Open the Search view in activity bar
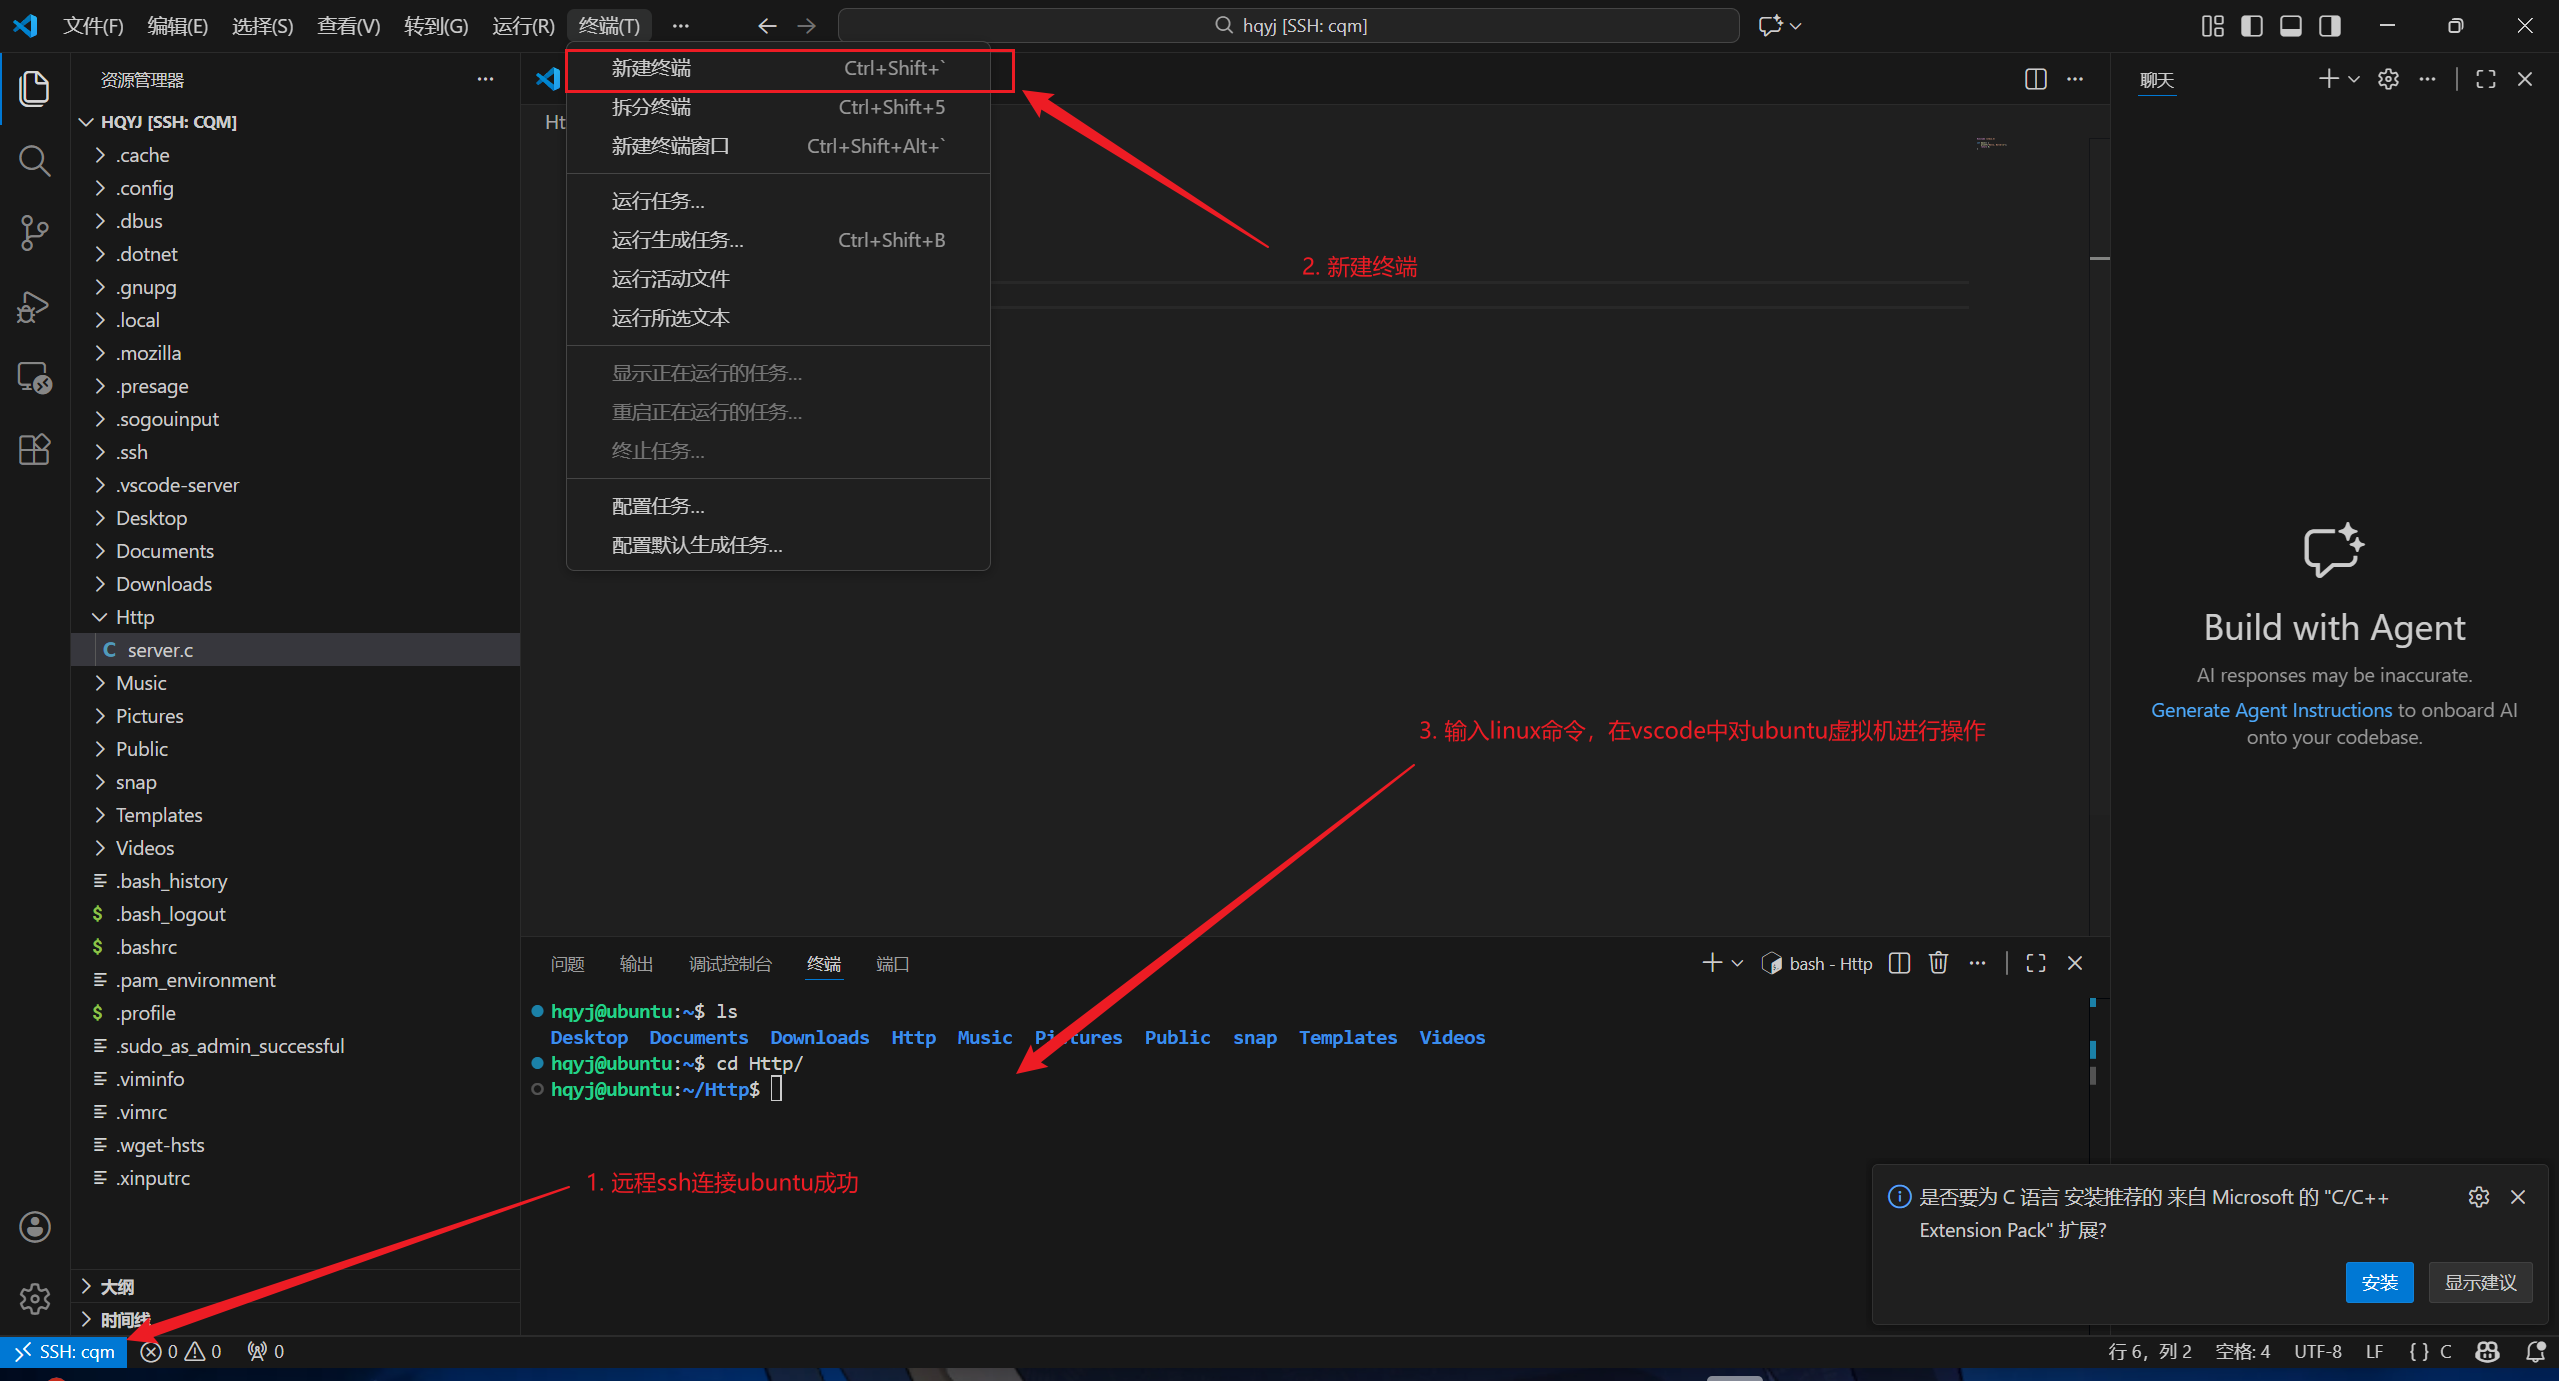The height and width of the screenshot is (1381, 2559). coord(34,160)
